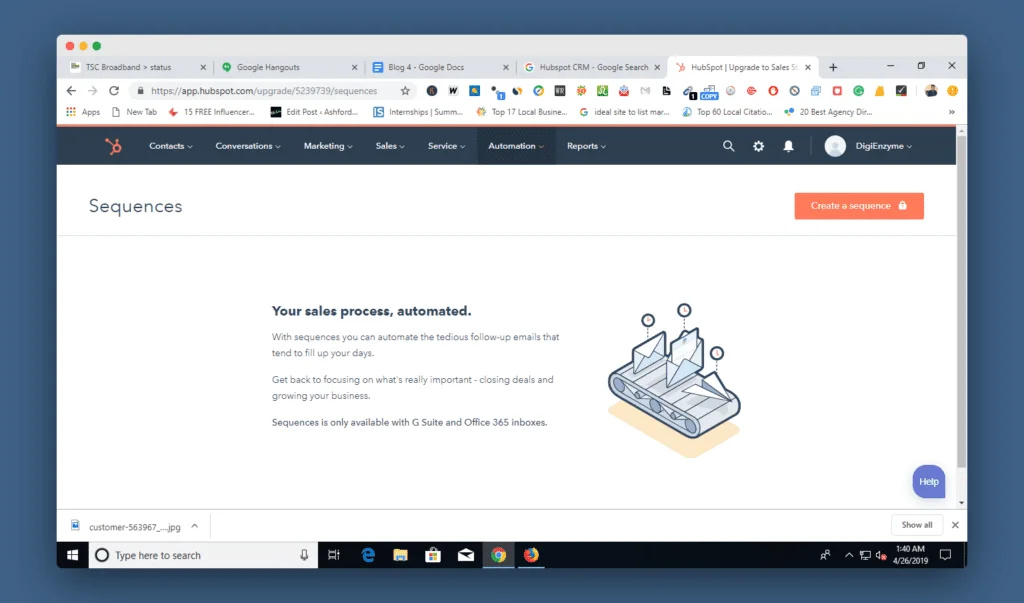This screenshot has width=1024, height=603.
Task: Click the HubSpot sprocket logo
Action: [x=114, y=146]
